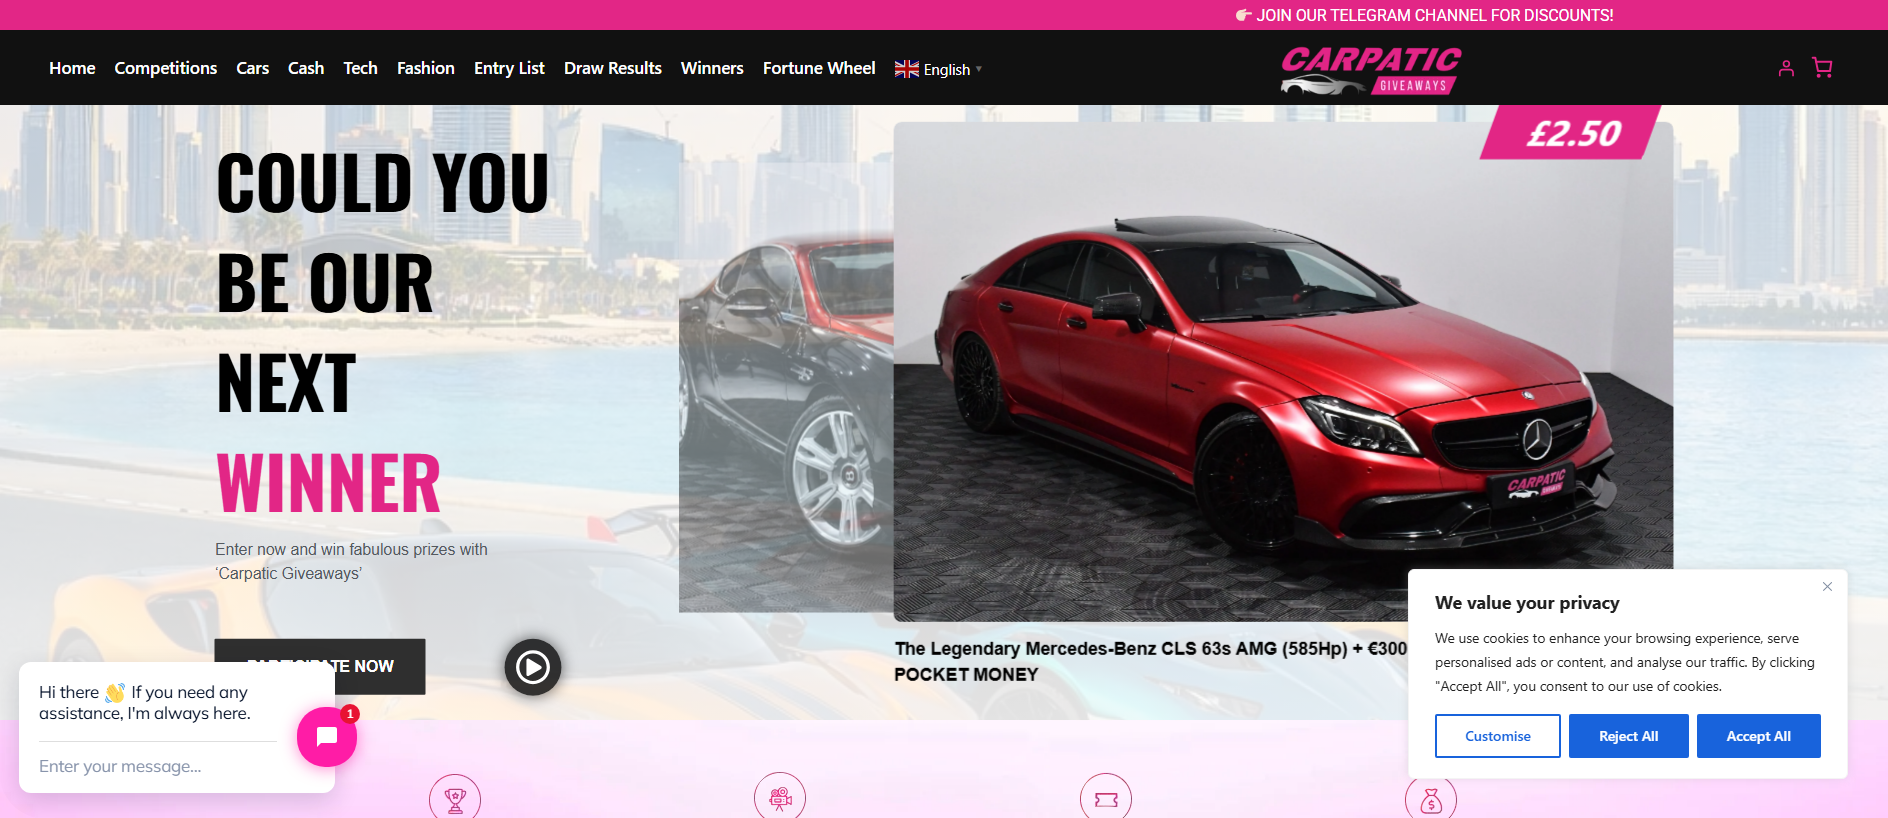The width and height of the screenshot is (1888, 818).
Task: Click the video camera feature icon
Action: pos(780,798)
